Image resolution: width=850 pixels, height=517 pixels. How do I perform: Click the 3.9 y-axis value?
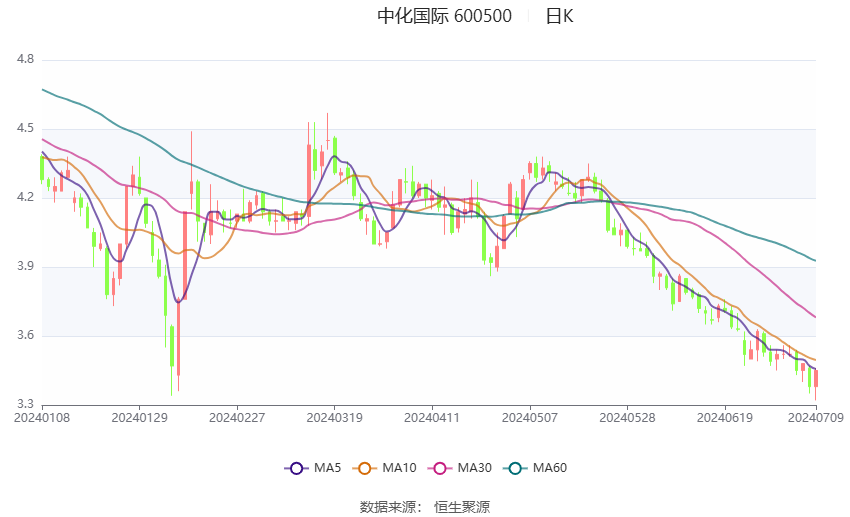(x=25, y=266)
